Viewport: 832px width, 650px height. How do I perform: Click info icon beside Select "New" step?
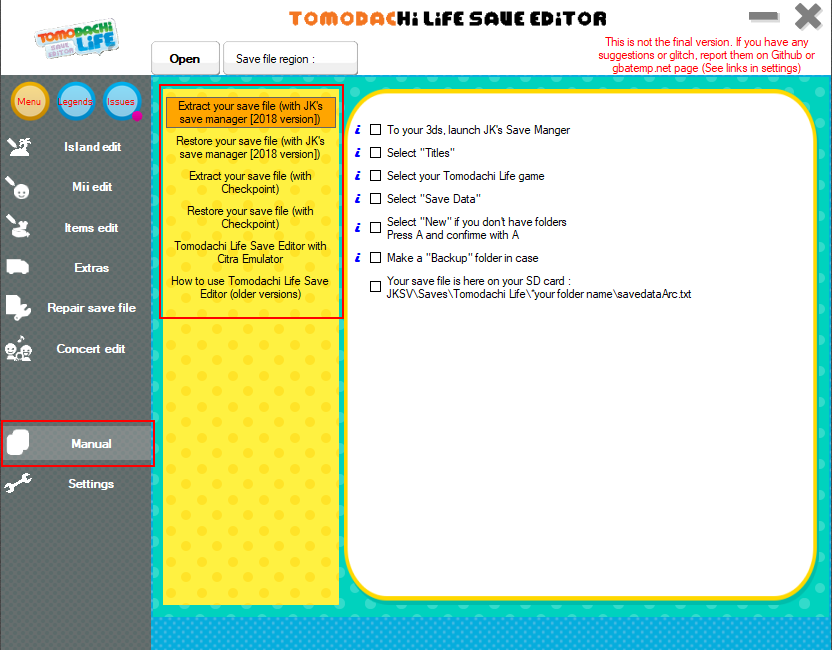pos(358,228)
